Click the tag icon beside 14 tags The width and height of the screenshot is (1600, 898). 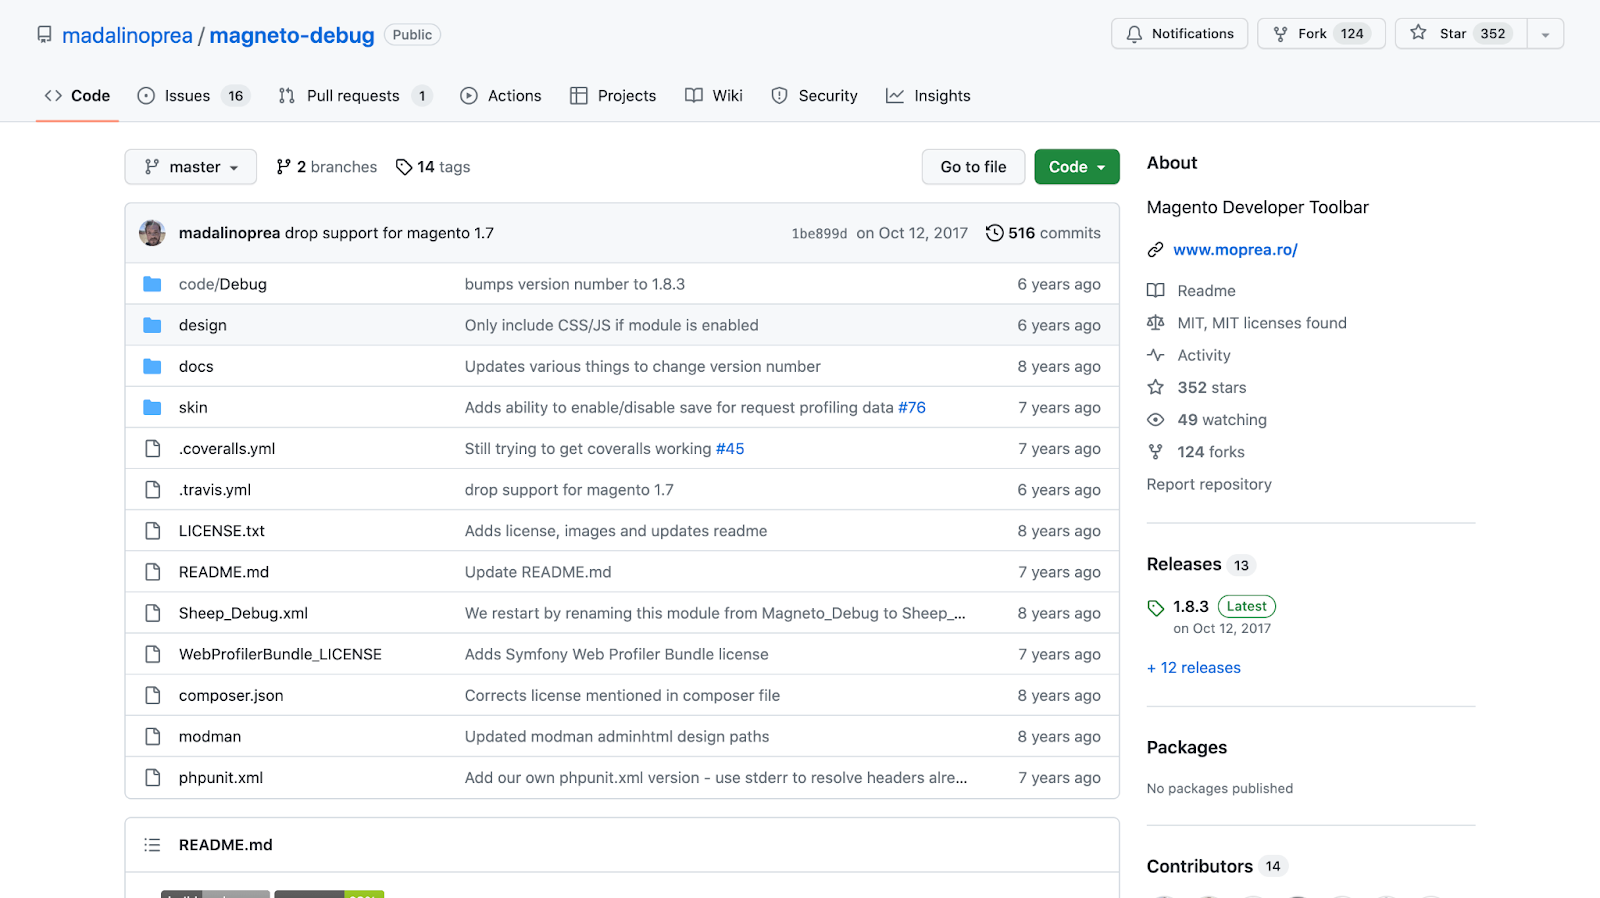point(404,167)
